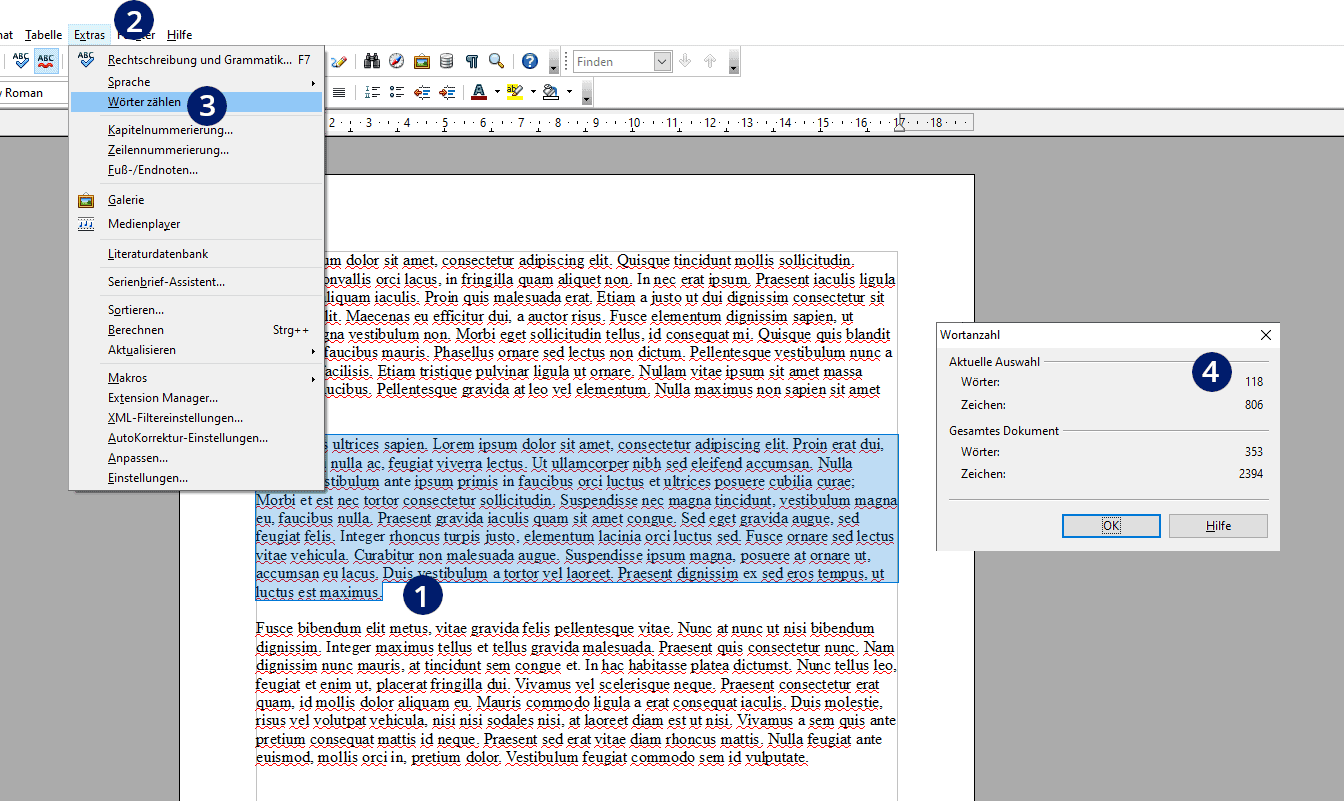Click the find previous up-arrow icon
The height and width of the screenshot is (801, 1344).
(x=710, y=61)
